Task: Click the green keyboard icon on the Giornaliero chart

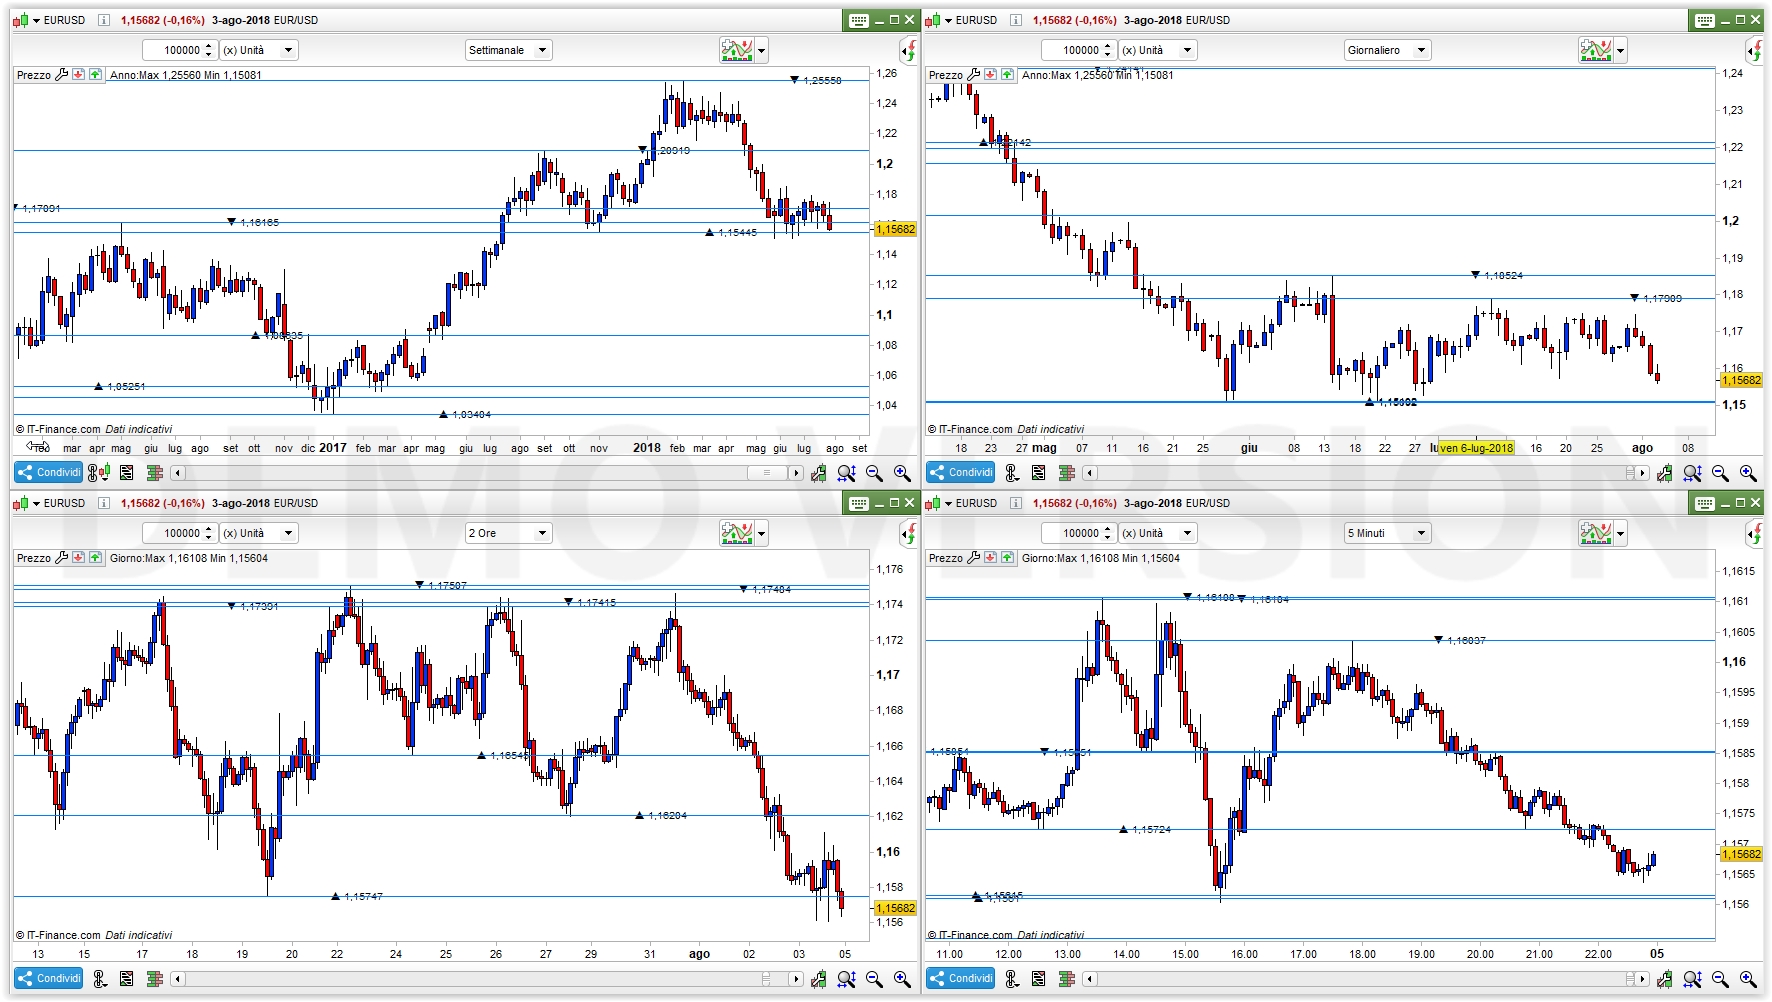Action: click(x=1705, y=20)
